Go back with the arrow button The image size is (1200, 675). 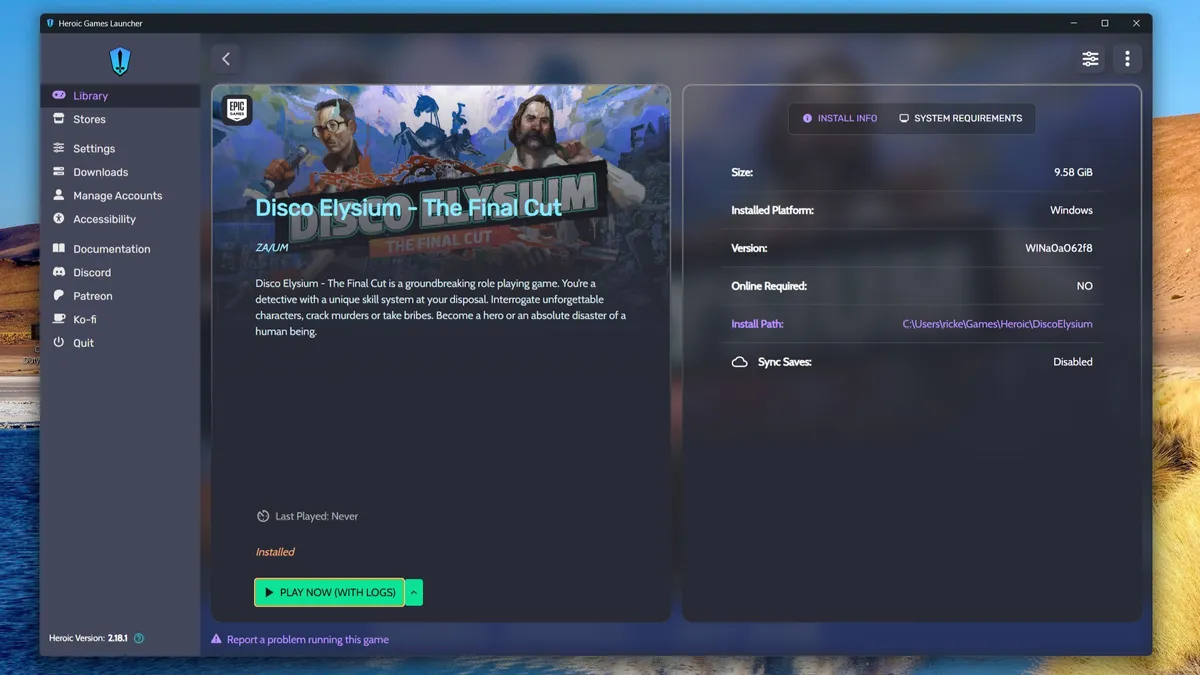[x=226, y=59]
